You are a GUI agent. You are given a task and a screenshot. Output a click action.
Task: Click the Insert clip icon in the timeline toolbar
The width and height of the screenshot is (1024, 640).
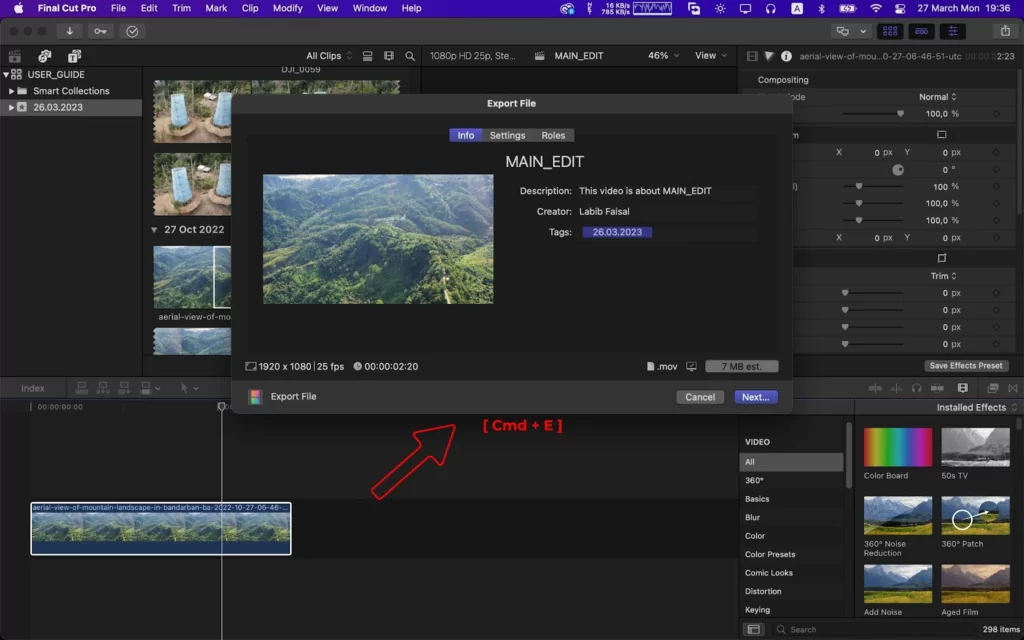(103, 388)
